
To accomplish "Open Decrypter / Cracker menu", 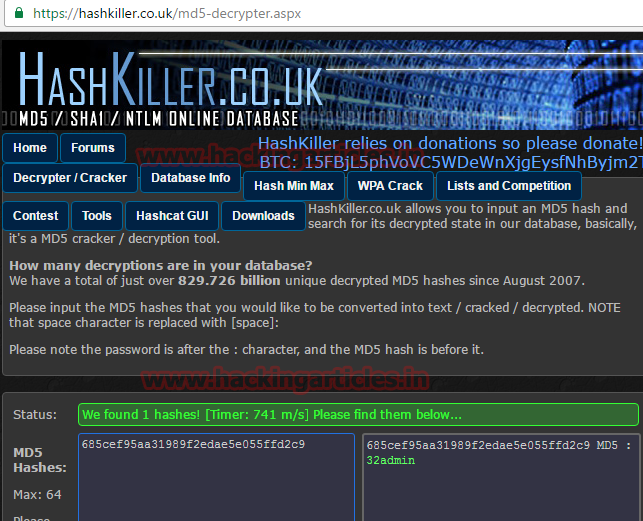I will click(x=70, y=178).
